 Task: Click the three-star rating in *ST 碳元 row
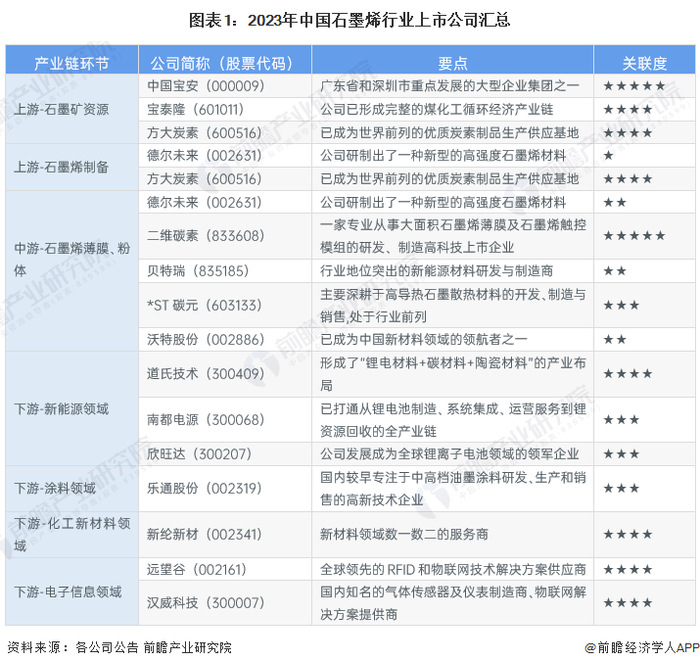click(621, 305)
